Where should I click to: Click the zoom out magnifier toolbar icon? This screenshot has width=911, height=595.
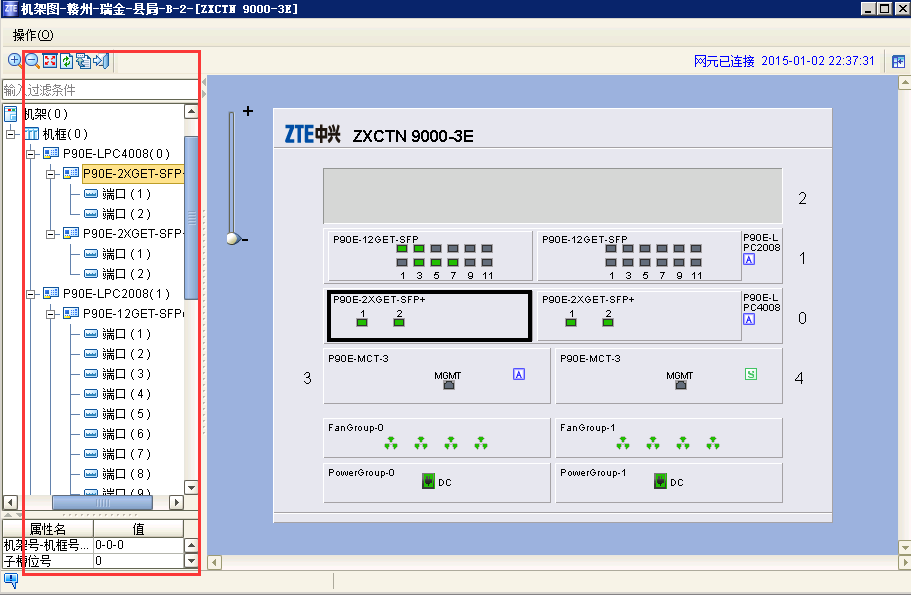point(33,60)
